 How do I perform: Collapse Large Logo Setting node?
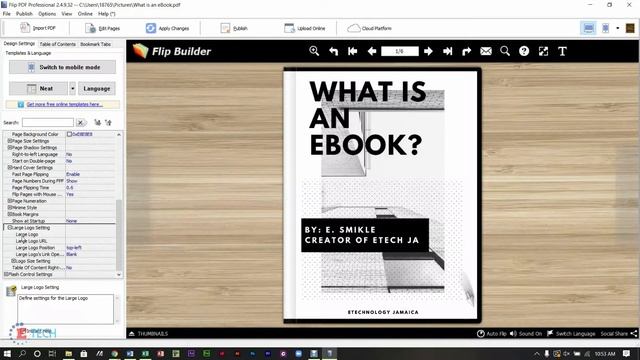click(9, 228)
